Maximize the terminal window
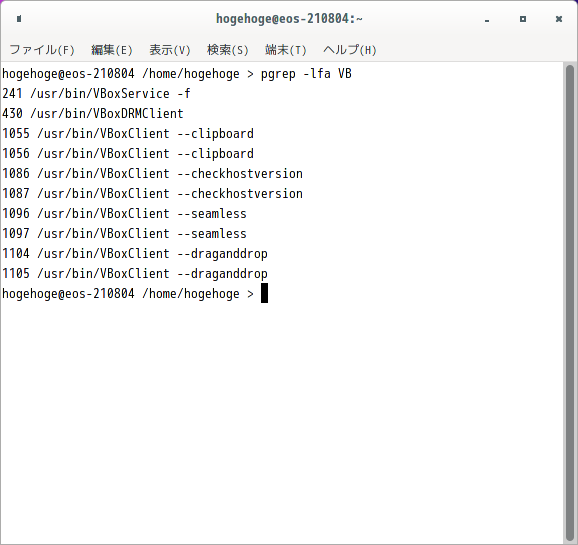 tap(523, 19)
